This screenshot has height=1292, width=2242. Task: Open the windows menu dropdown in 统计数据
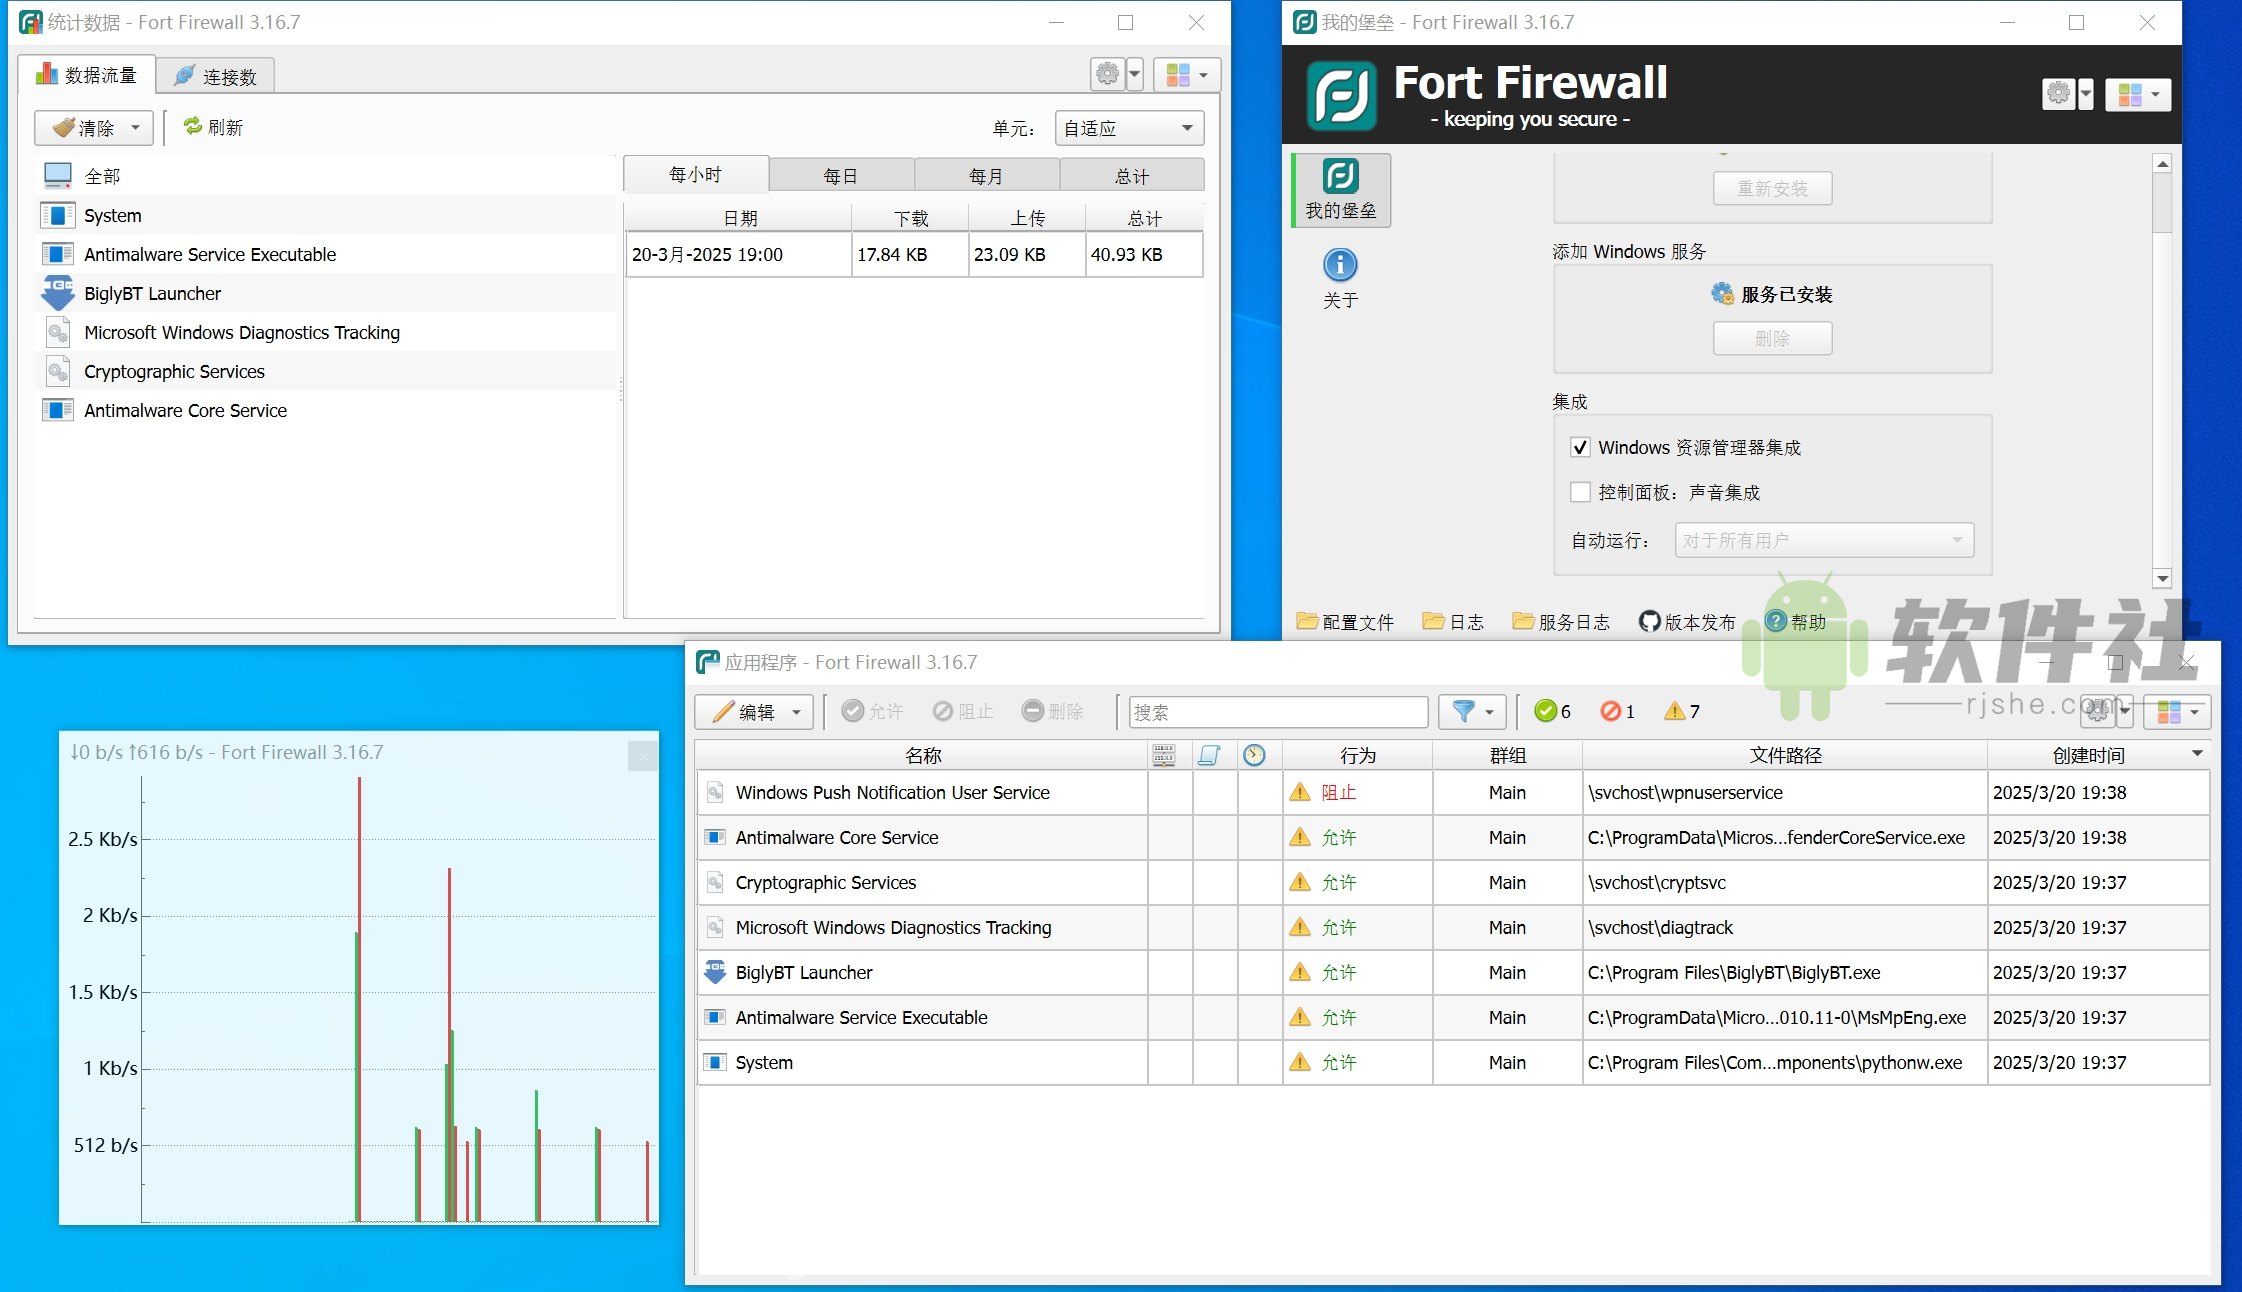coord(1187,75)
